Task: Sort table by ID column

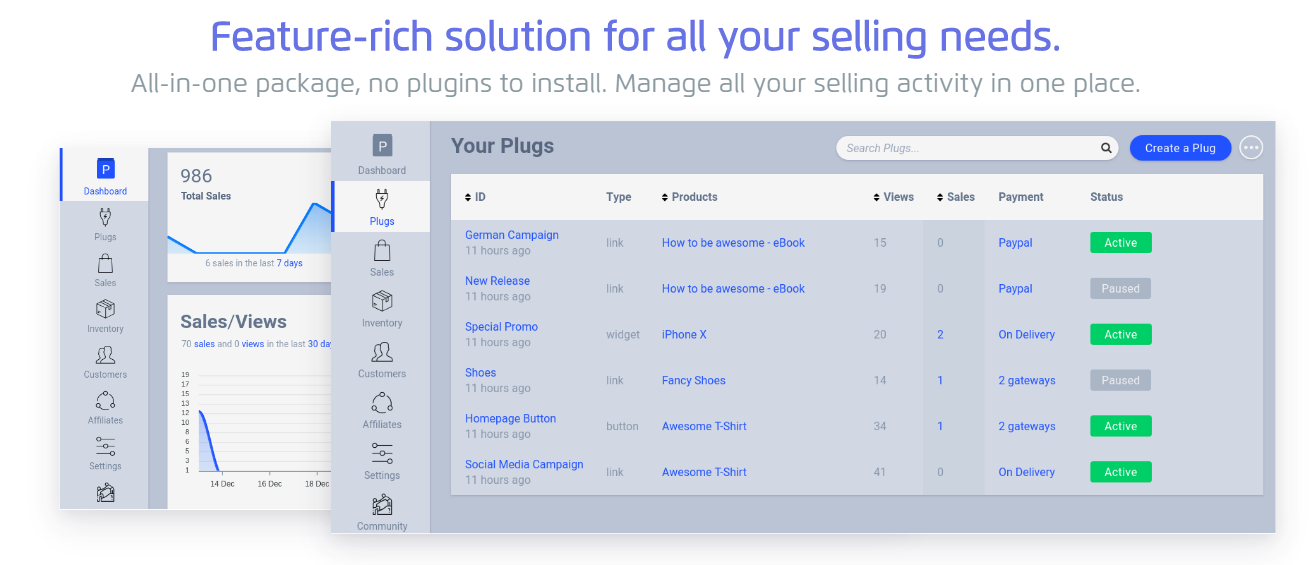Action: click(475, 197)
